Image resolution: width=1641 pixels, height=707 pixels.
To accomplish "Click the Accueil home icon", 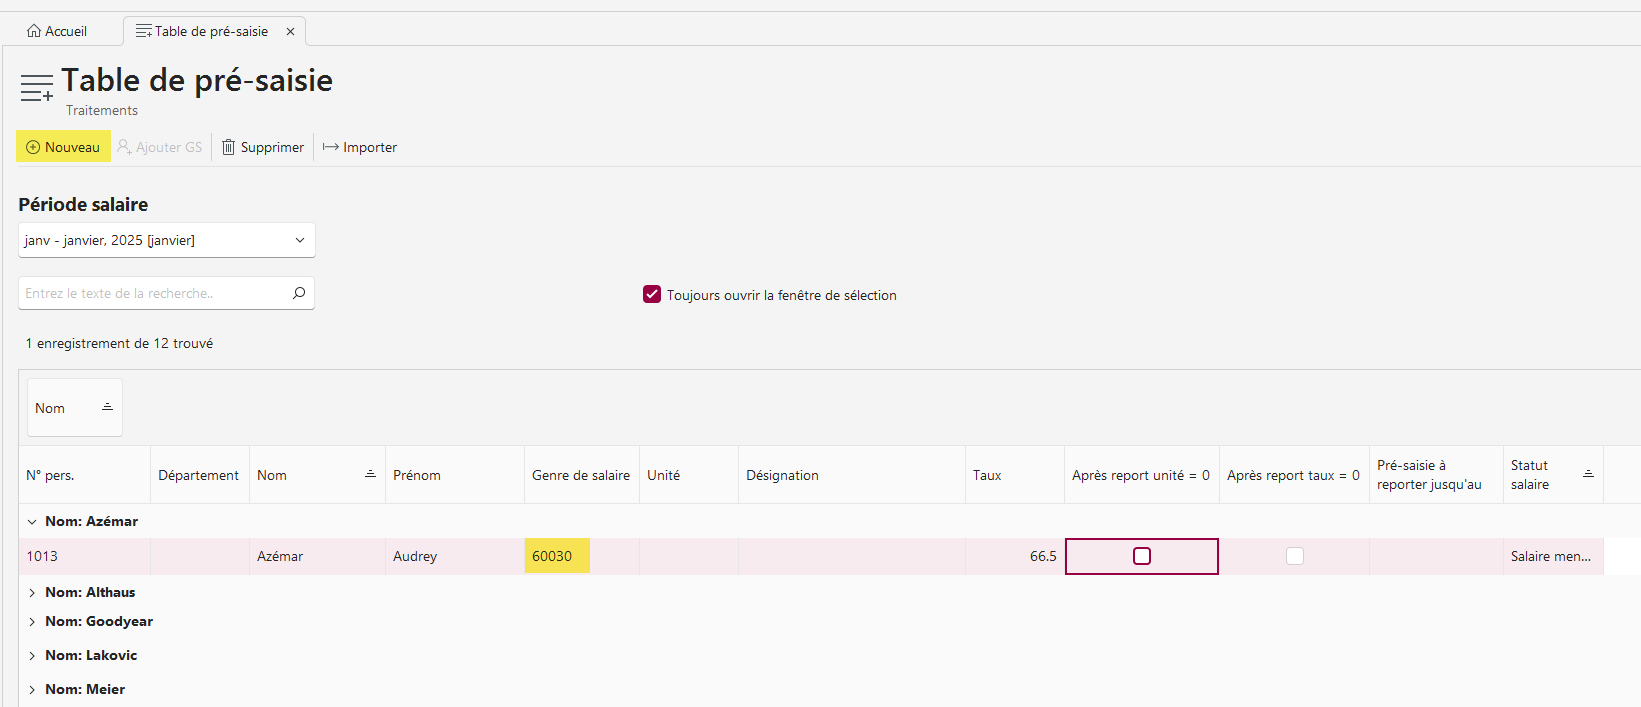I will pos(34,31).
